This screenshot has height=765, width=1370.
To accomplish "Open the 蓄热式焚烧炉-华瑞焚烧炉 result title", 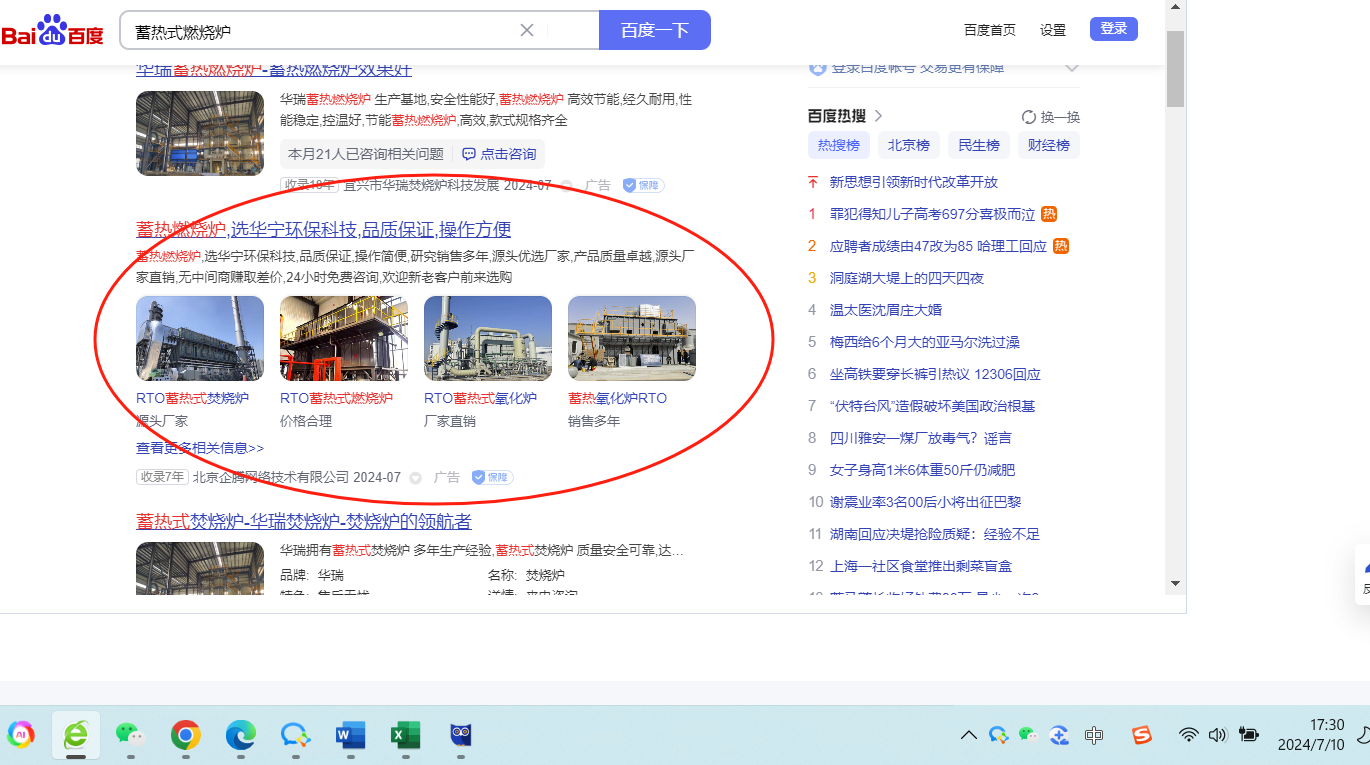I will click(x=304, y=521).
